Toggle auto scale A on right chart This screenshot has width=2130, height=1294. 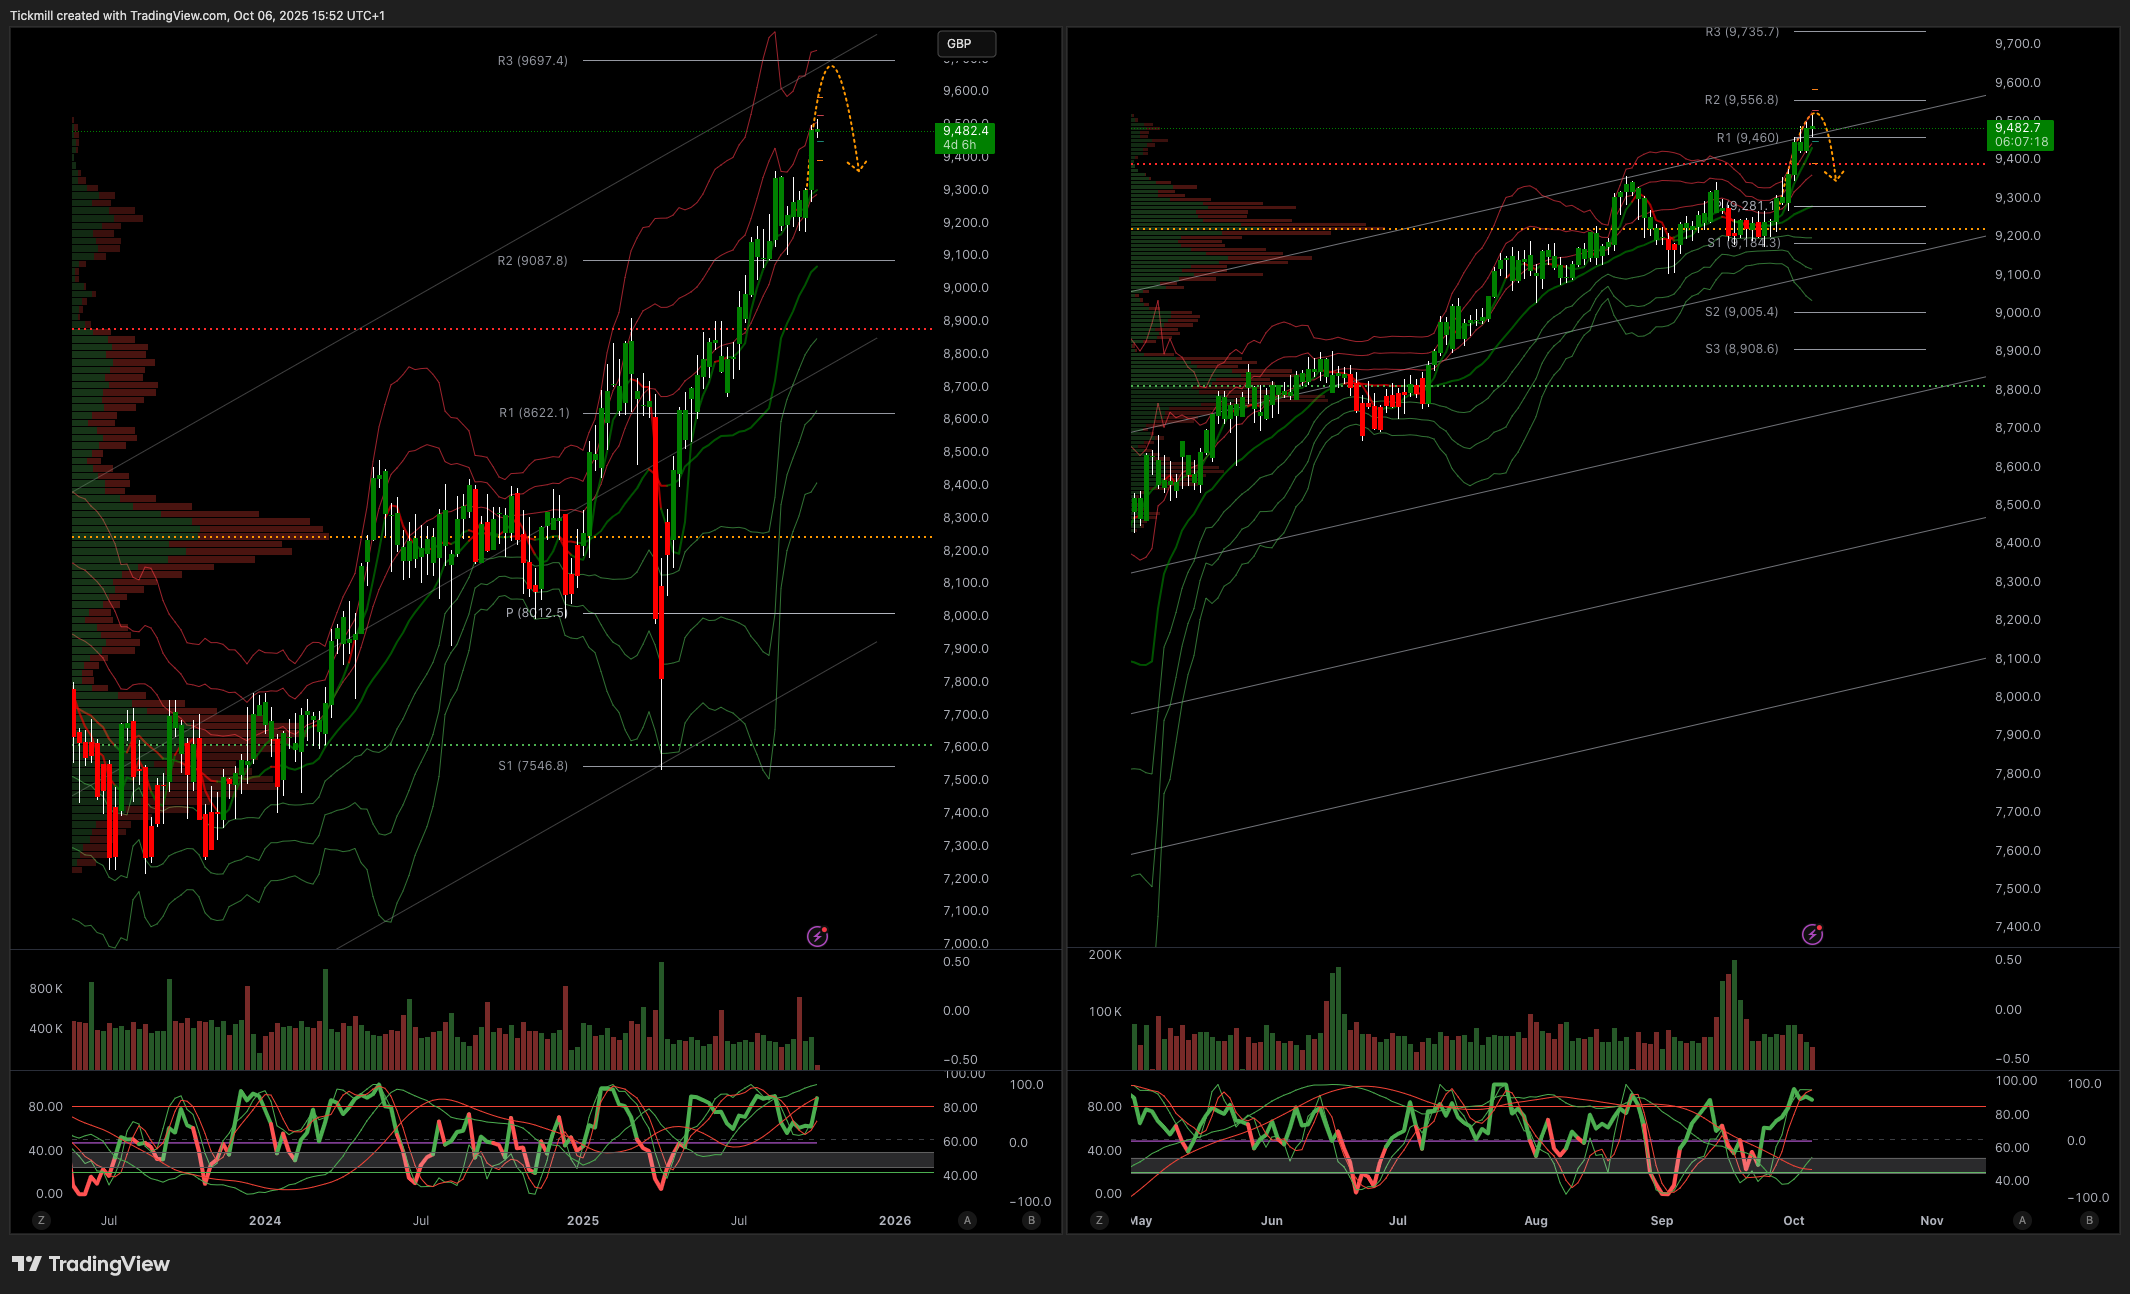[x=2022, y=1220]
